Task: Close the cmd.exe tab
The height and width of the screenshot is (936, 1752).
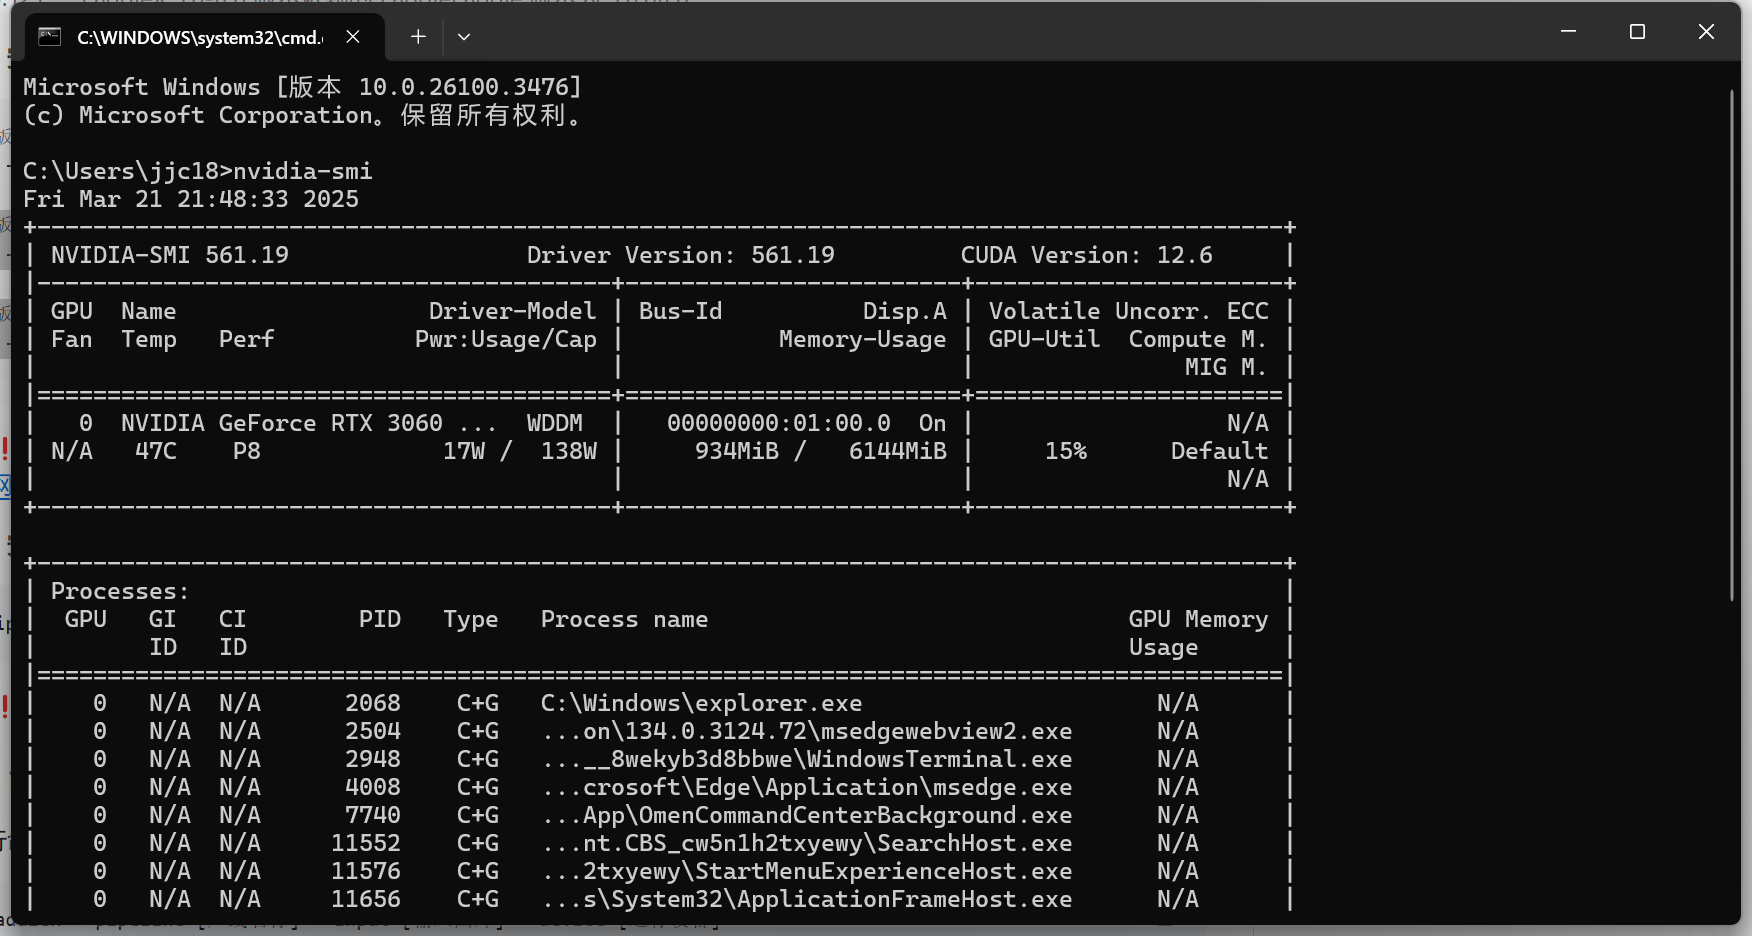Action: click(x=353, y=37)
